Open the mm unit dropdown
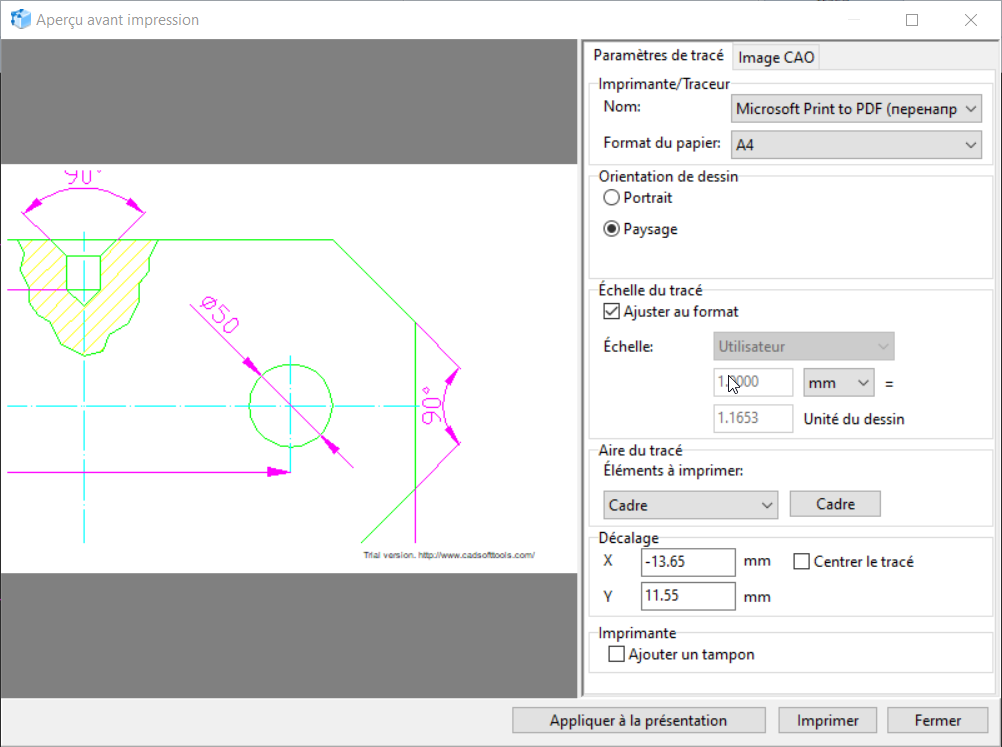 click(838, 383)
